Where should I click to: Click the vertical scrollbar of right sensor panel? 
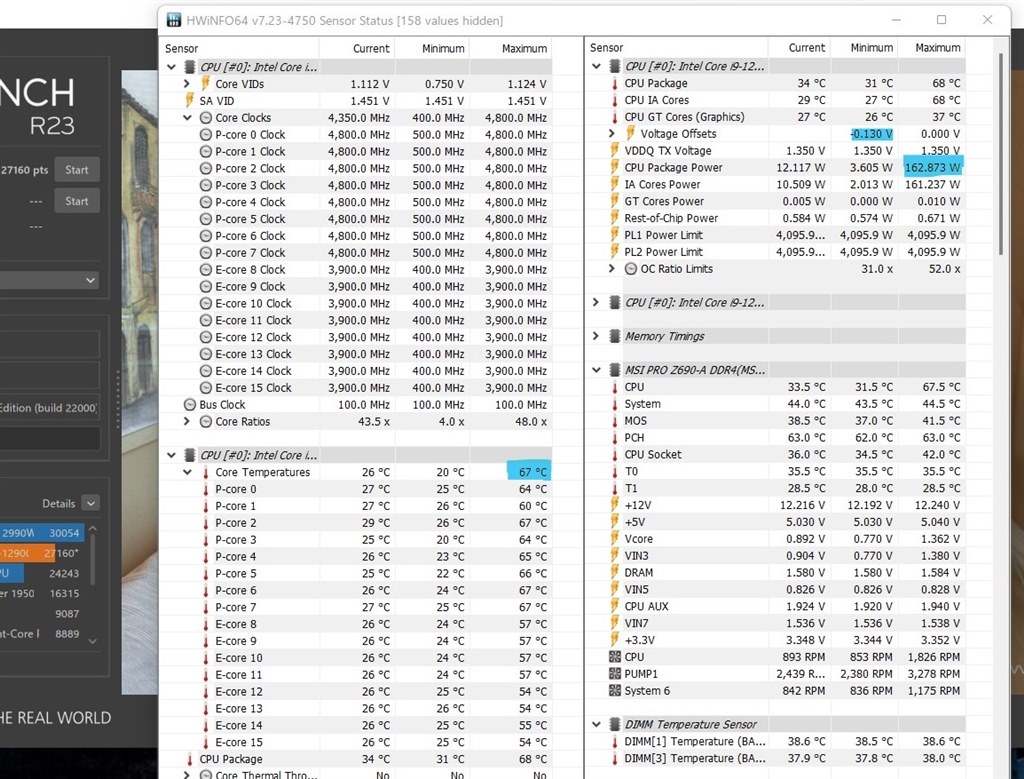coord(1000,153)
